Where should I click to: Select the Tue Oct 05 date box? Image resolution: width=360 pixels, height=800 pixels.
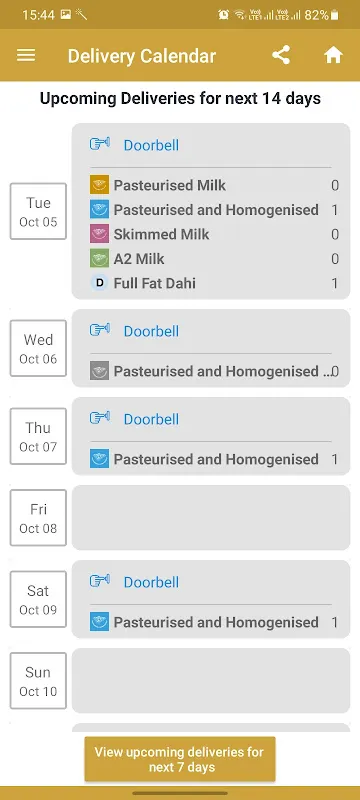[x=38, y=211]
